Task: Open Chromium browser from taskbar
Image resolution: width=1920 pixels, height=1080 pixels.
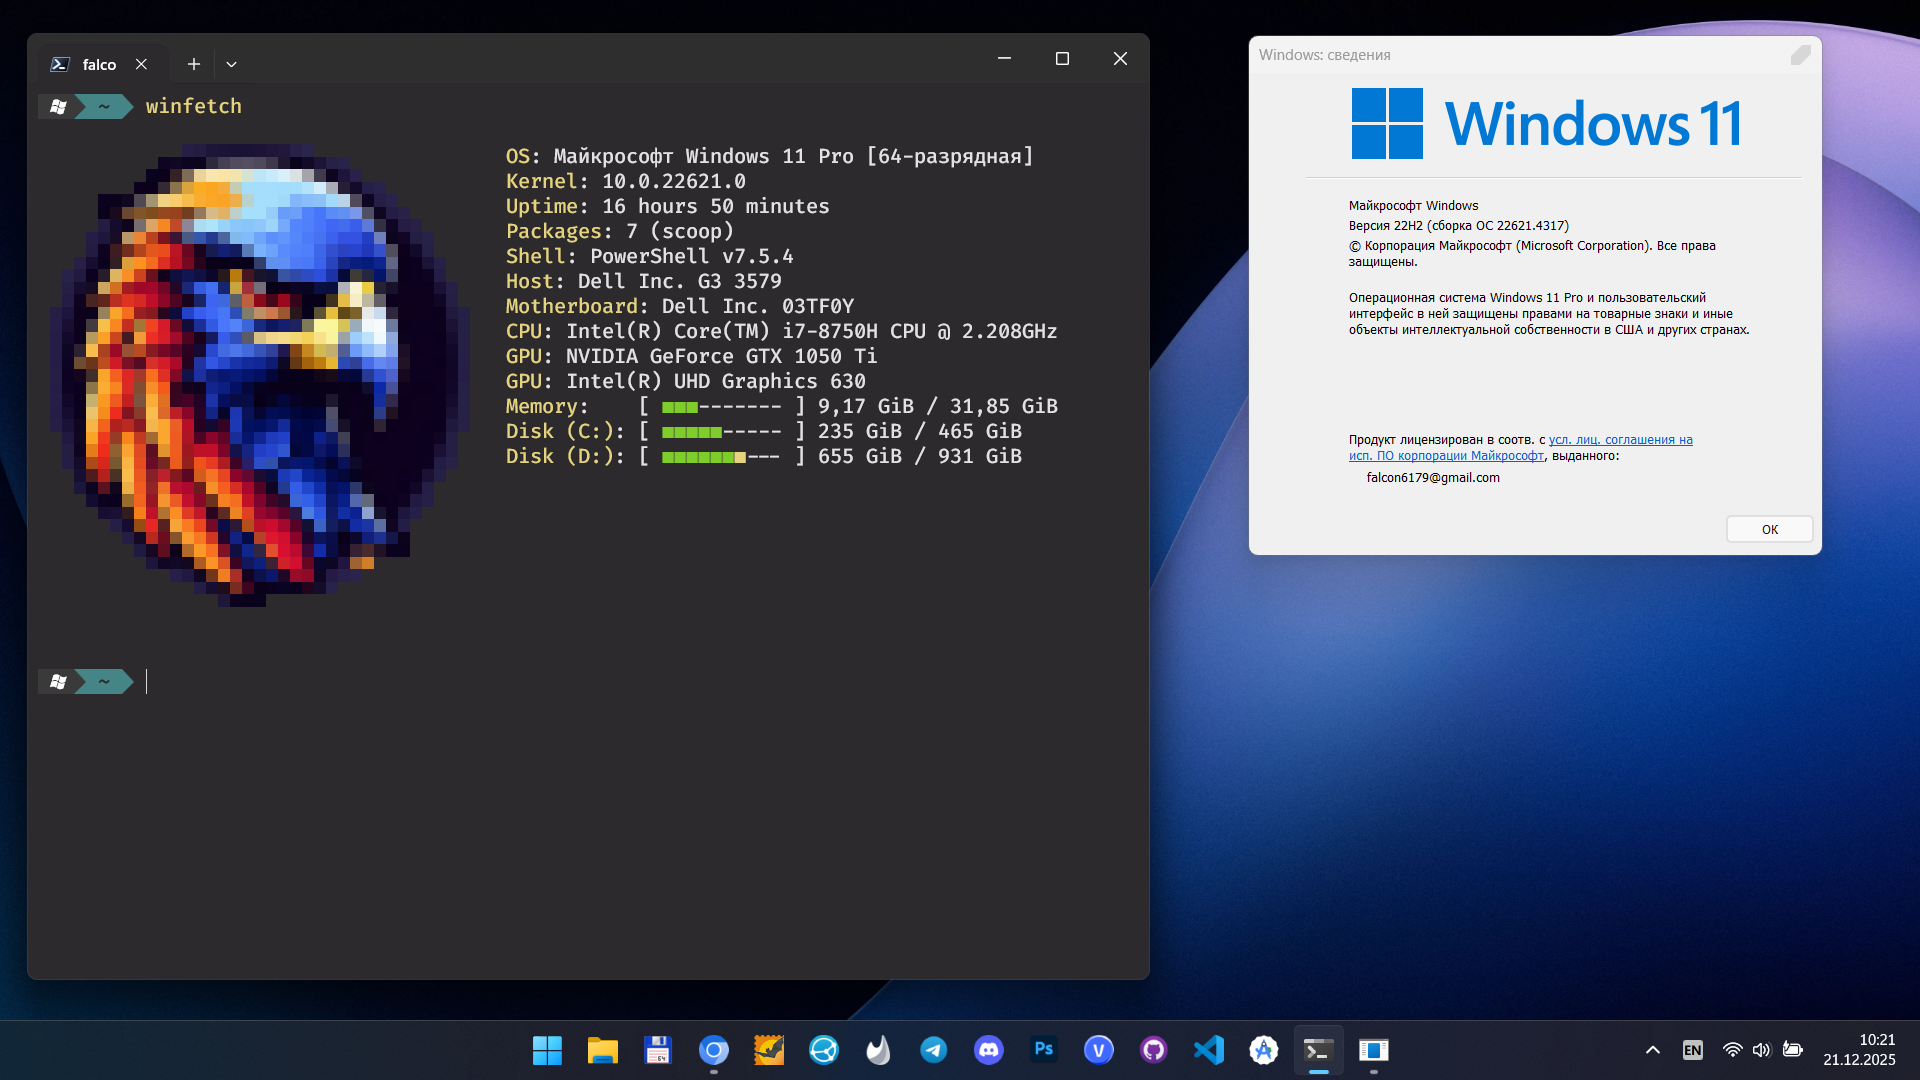Action: click(713, 1050)
